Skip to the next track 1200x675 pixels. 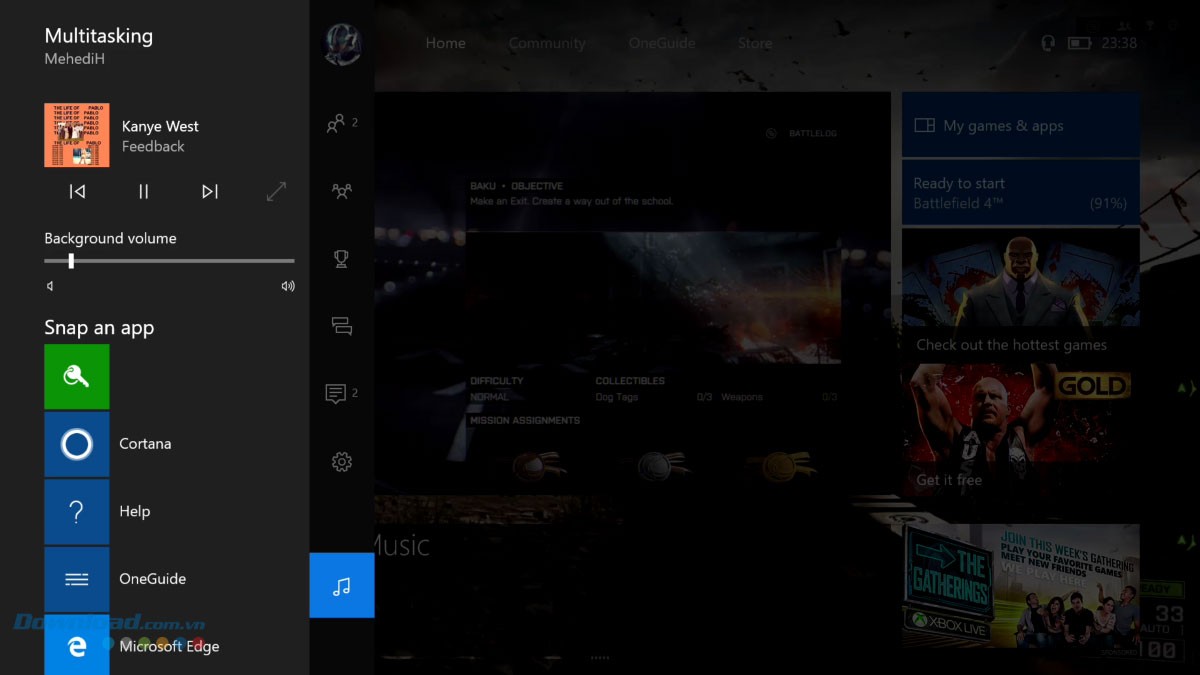tap(209, 191)
